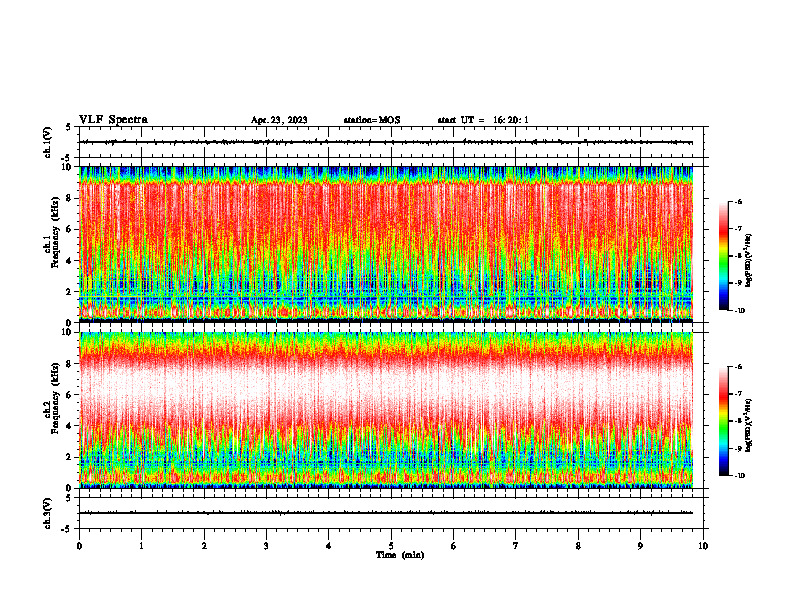
Task: Click the "10" tick on time axis
Action: pos(703,546)
